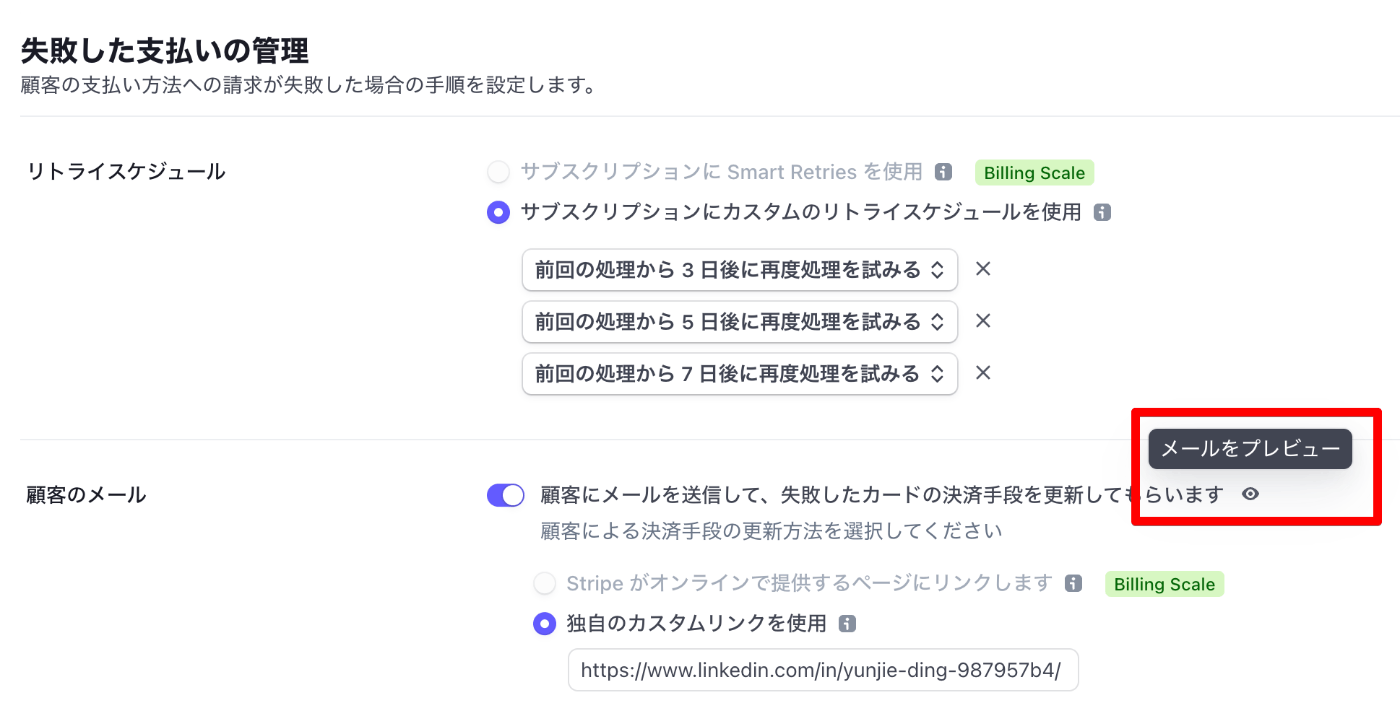Viewport: 1400px width, 716px height.
Task: Click the custom link URL input field
Action: tap(822, 670)
